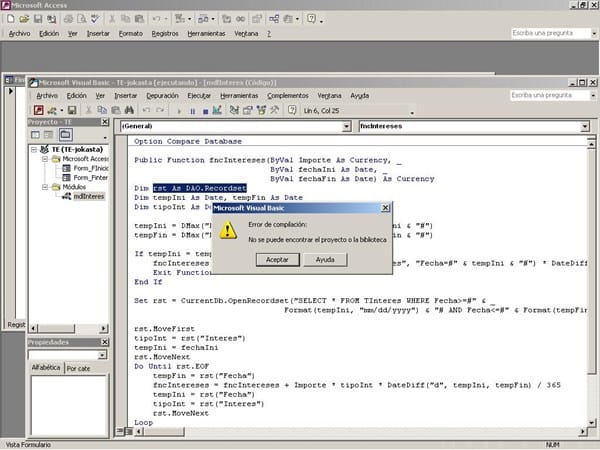
Task: Click the View Microsoft Access icon
Action: pyautogui.click(x=37, y=110)
